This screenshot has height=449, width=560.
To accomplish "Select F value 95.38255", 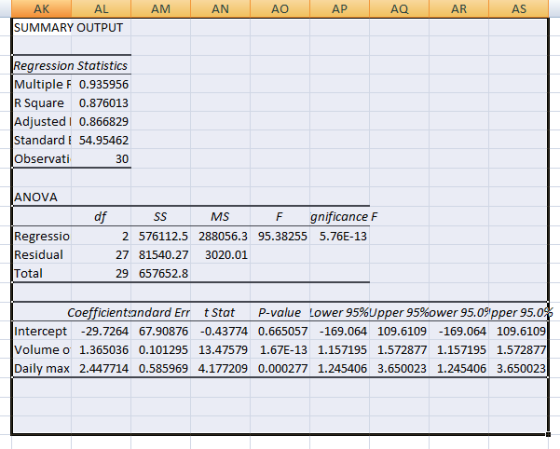I will (x=280, y=236).
